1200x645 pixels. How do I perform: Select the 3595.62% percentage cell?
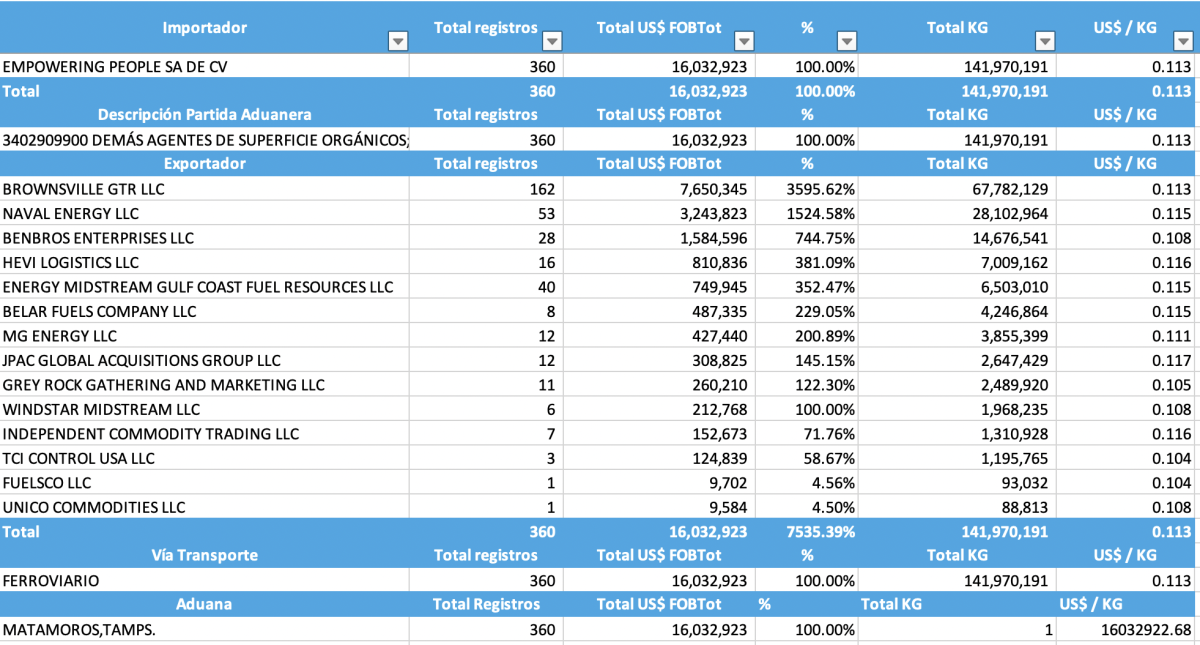pyautogui.click(x=808, y=189)
